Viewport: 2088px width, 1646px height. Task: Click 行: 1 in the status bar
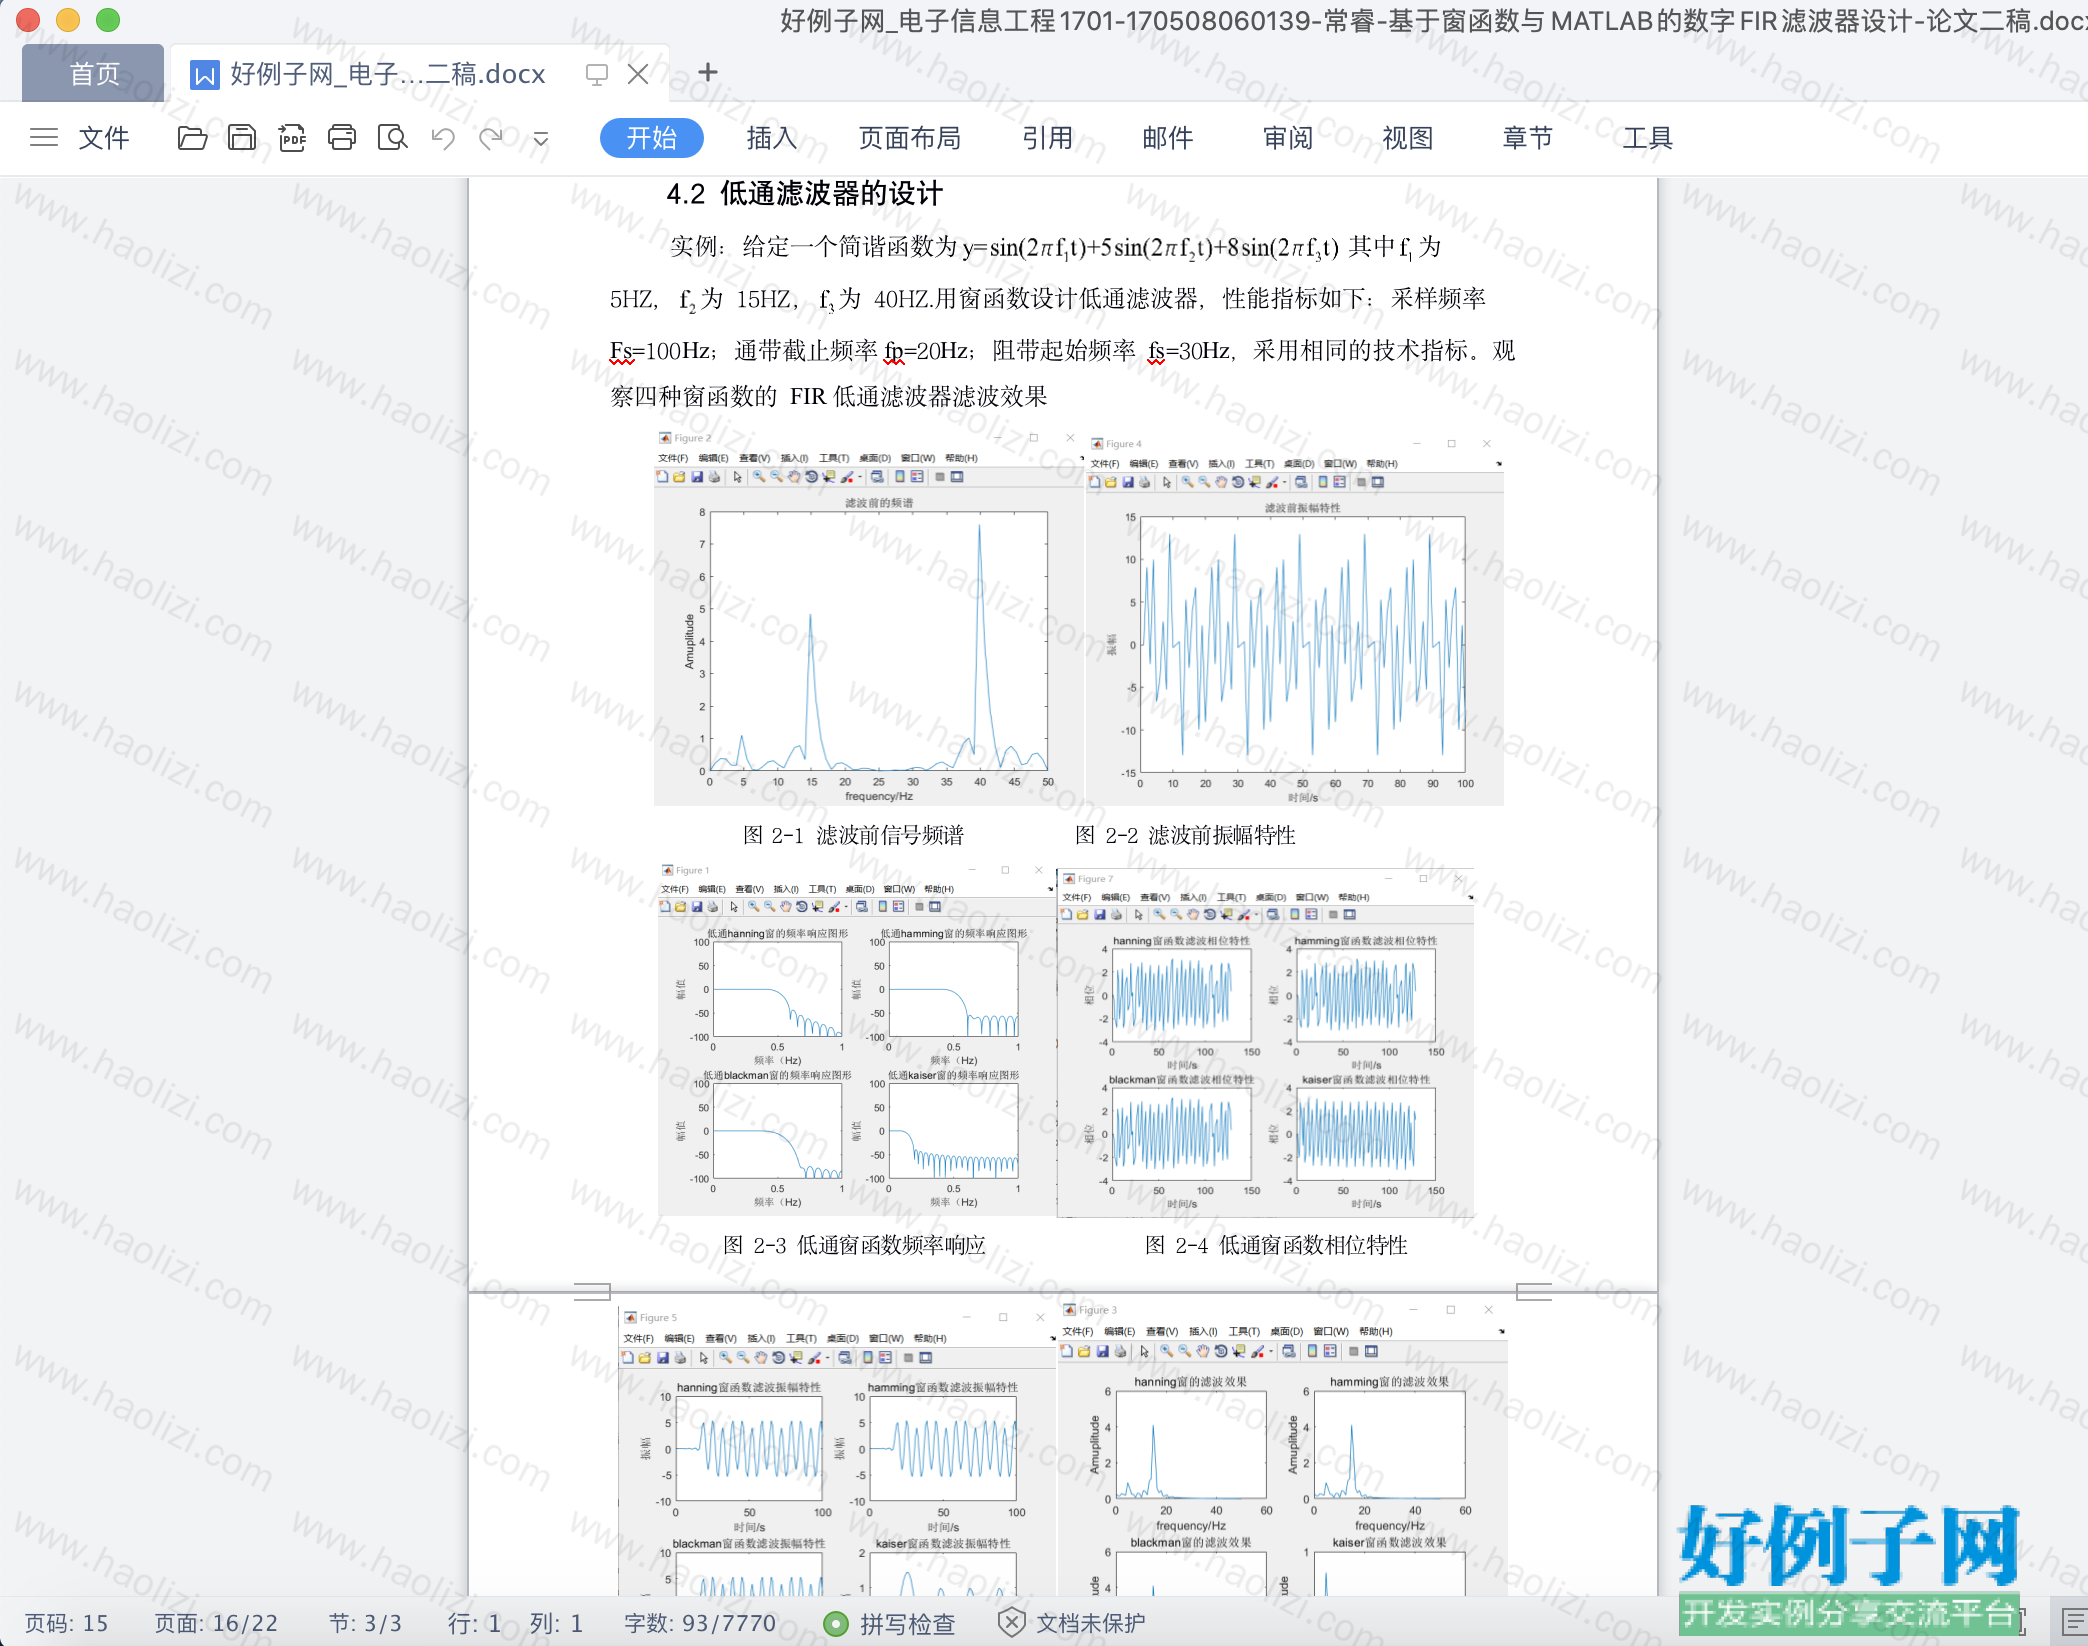pyautogui.click(x=474, y=1623)
